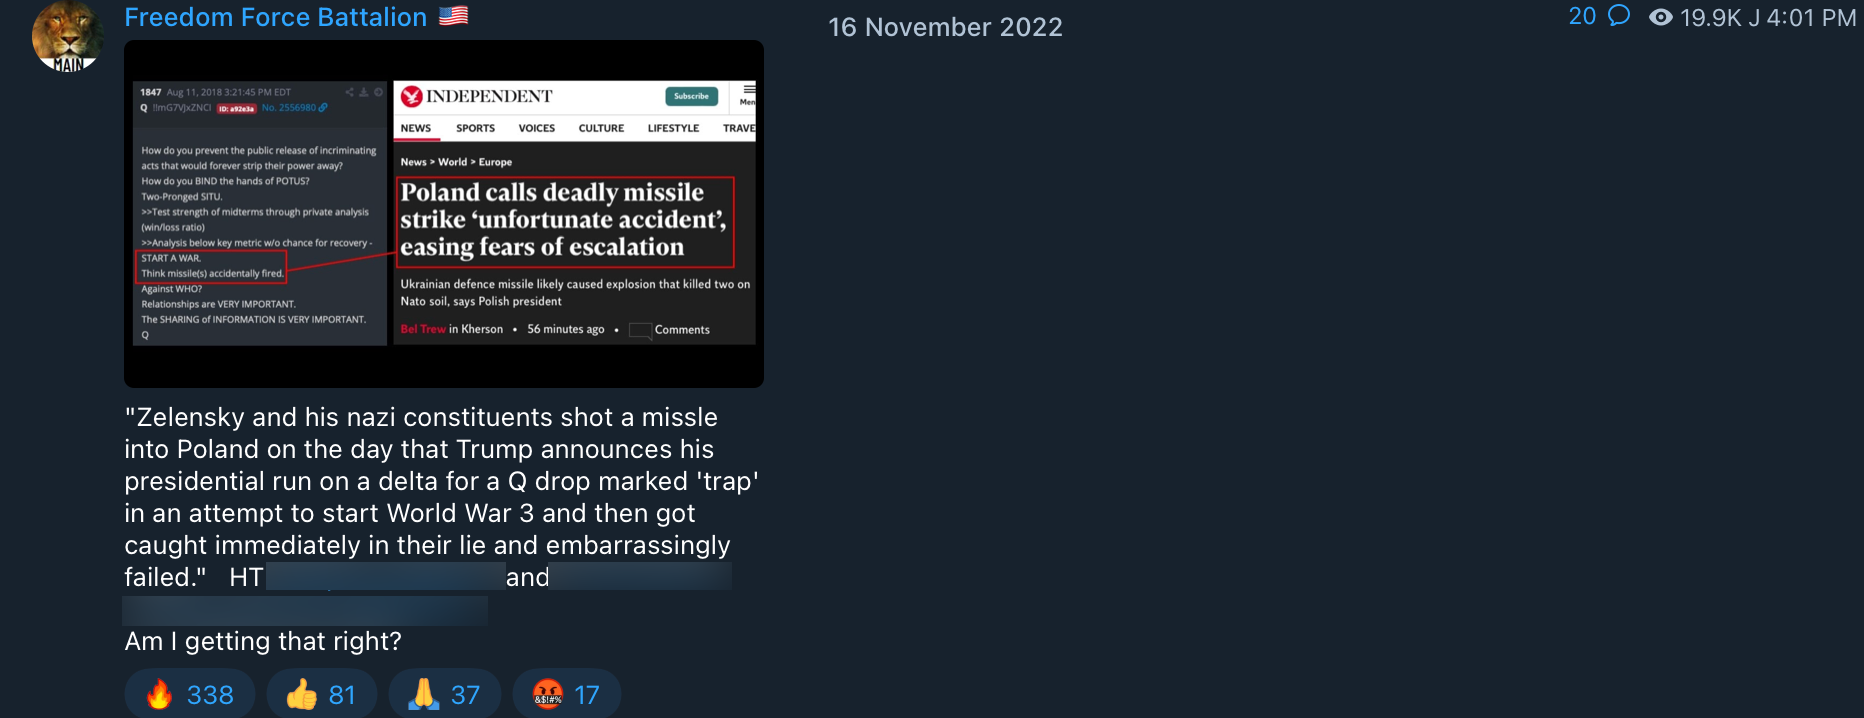The width and height of the screenshot is (1864, 718).
Task: Open the lion profile avatar
Action: [68, 36]
